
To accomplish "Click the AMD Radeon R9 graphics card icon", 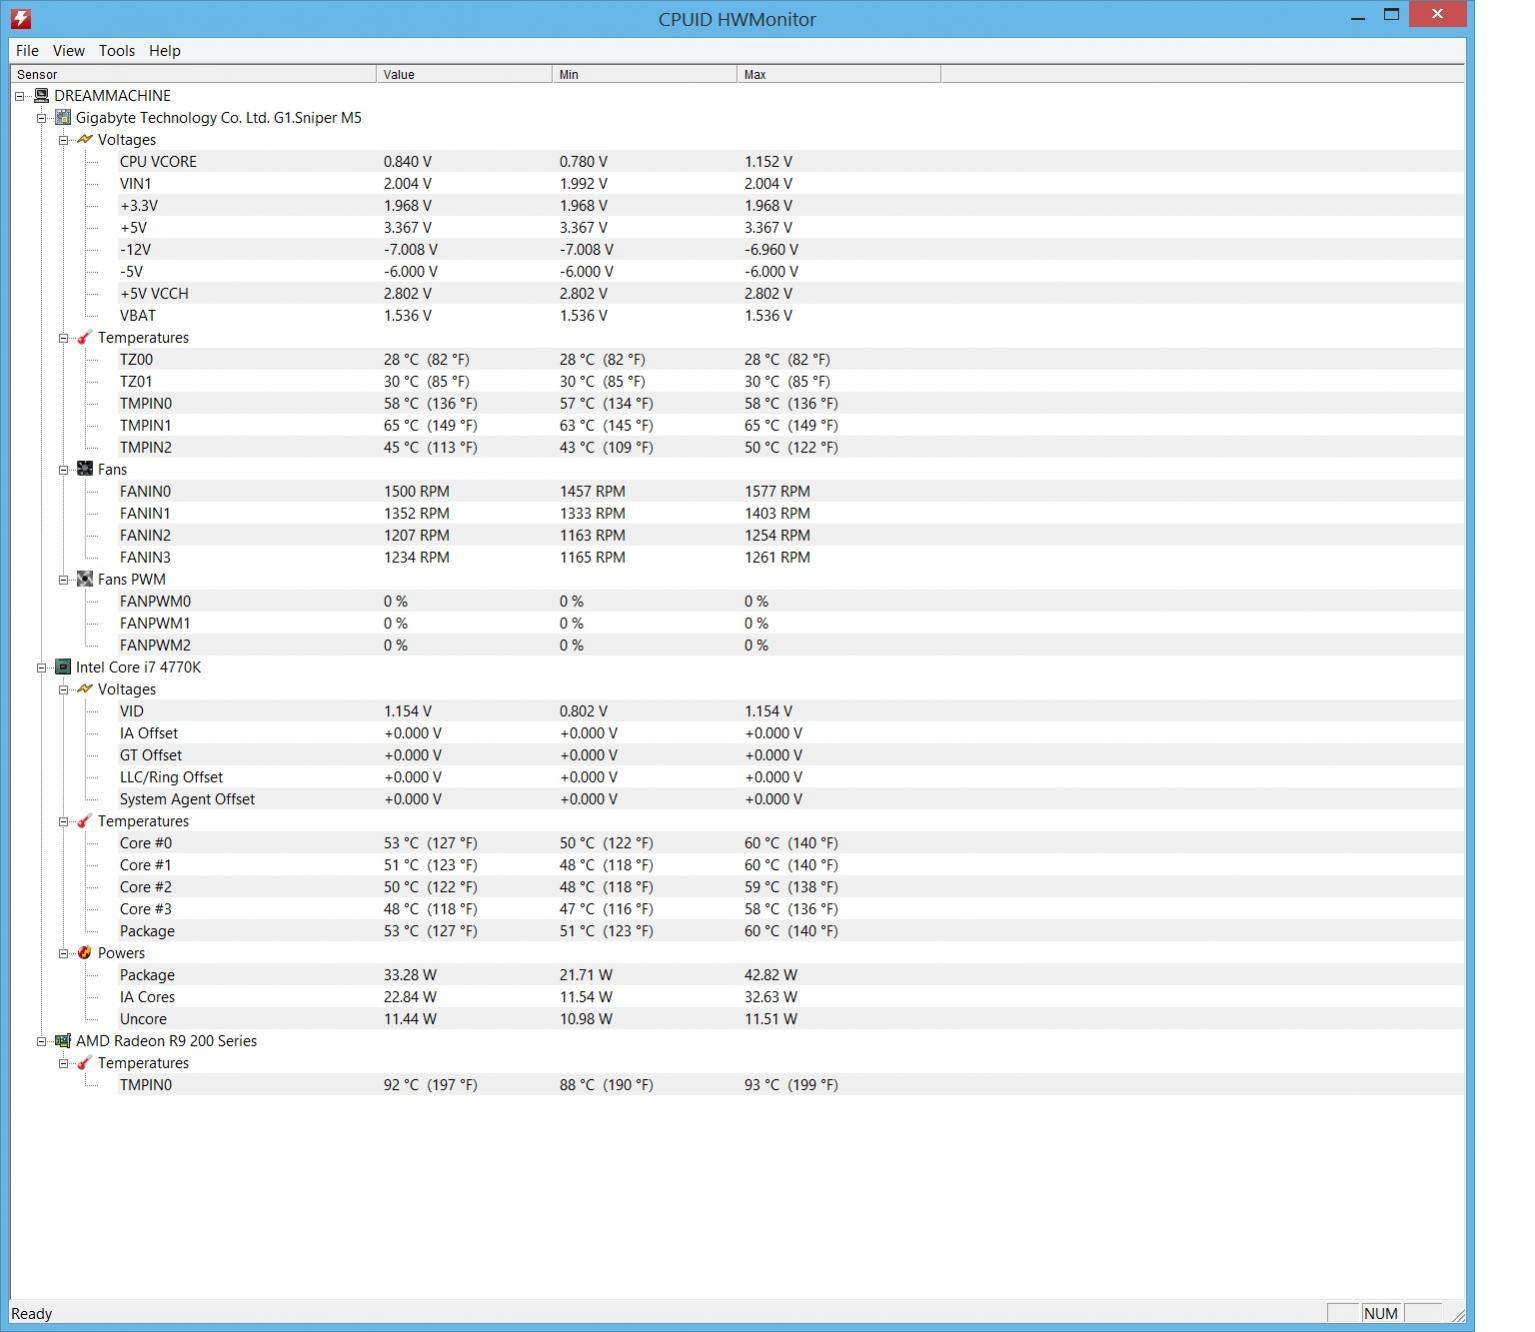I will coord(63,1041).
